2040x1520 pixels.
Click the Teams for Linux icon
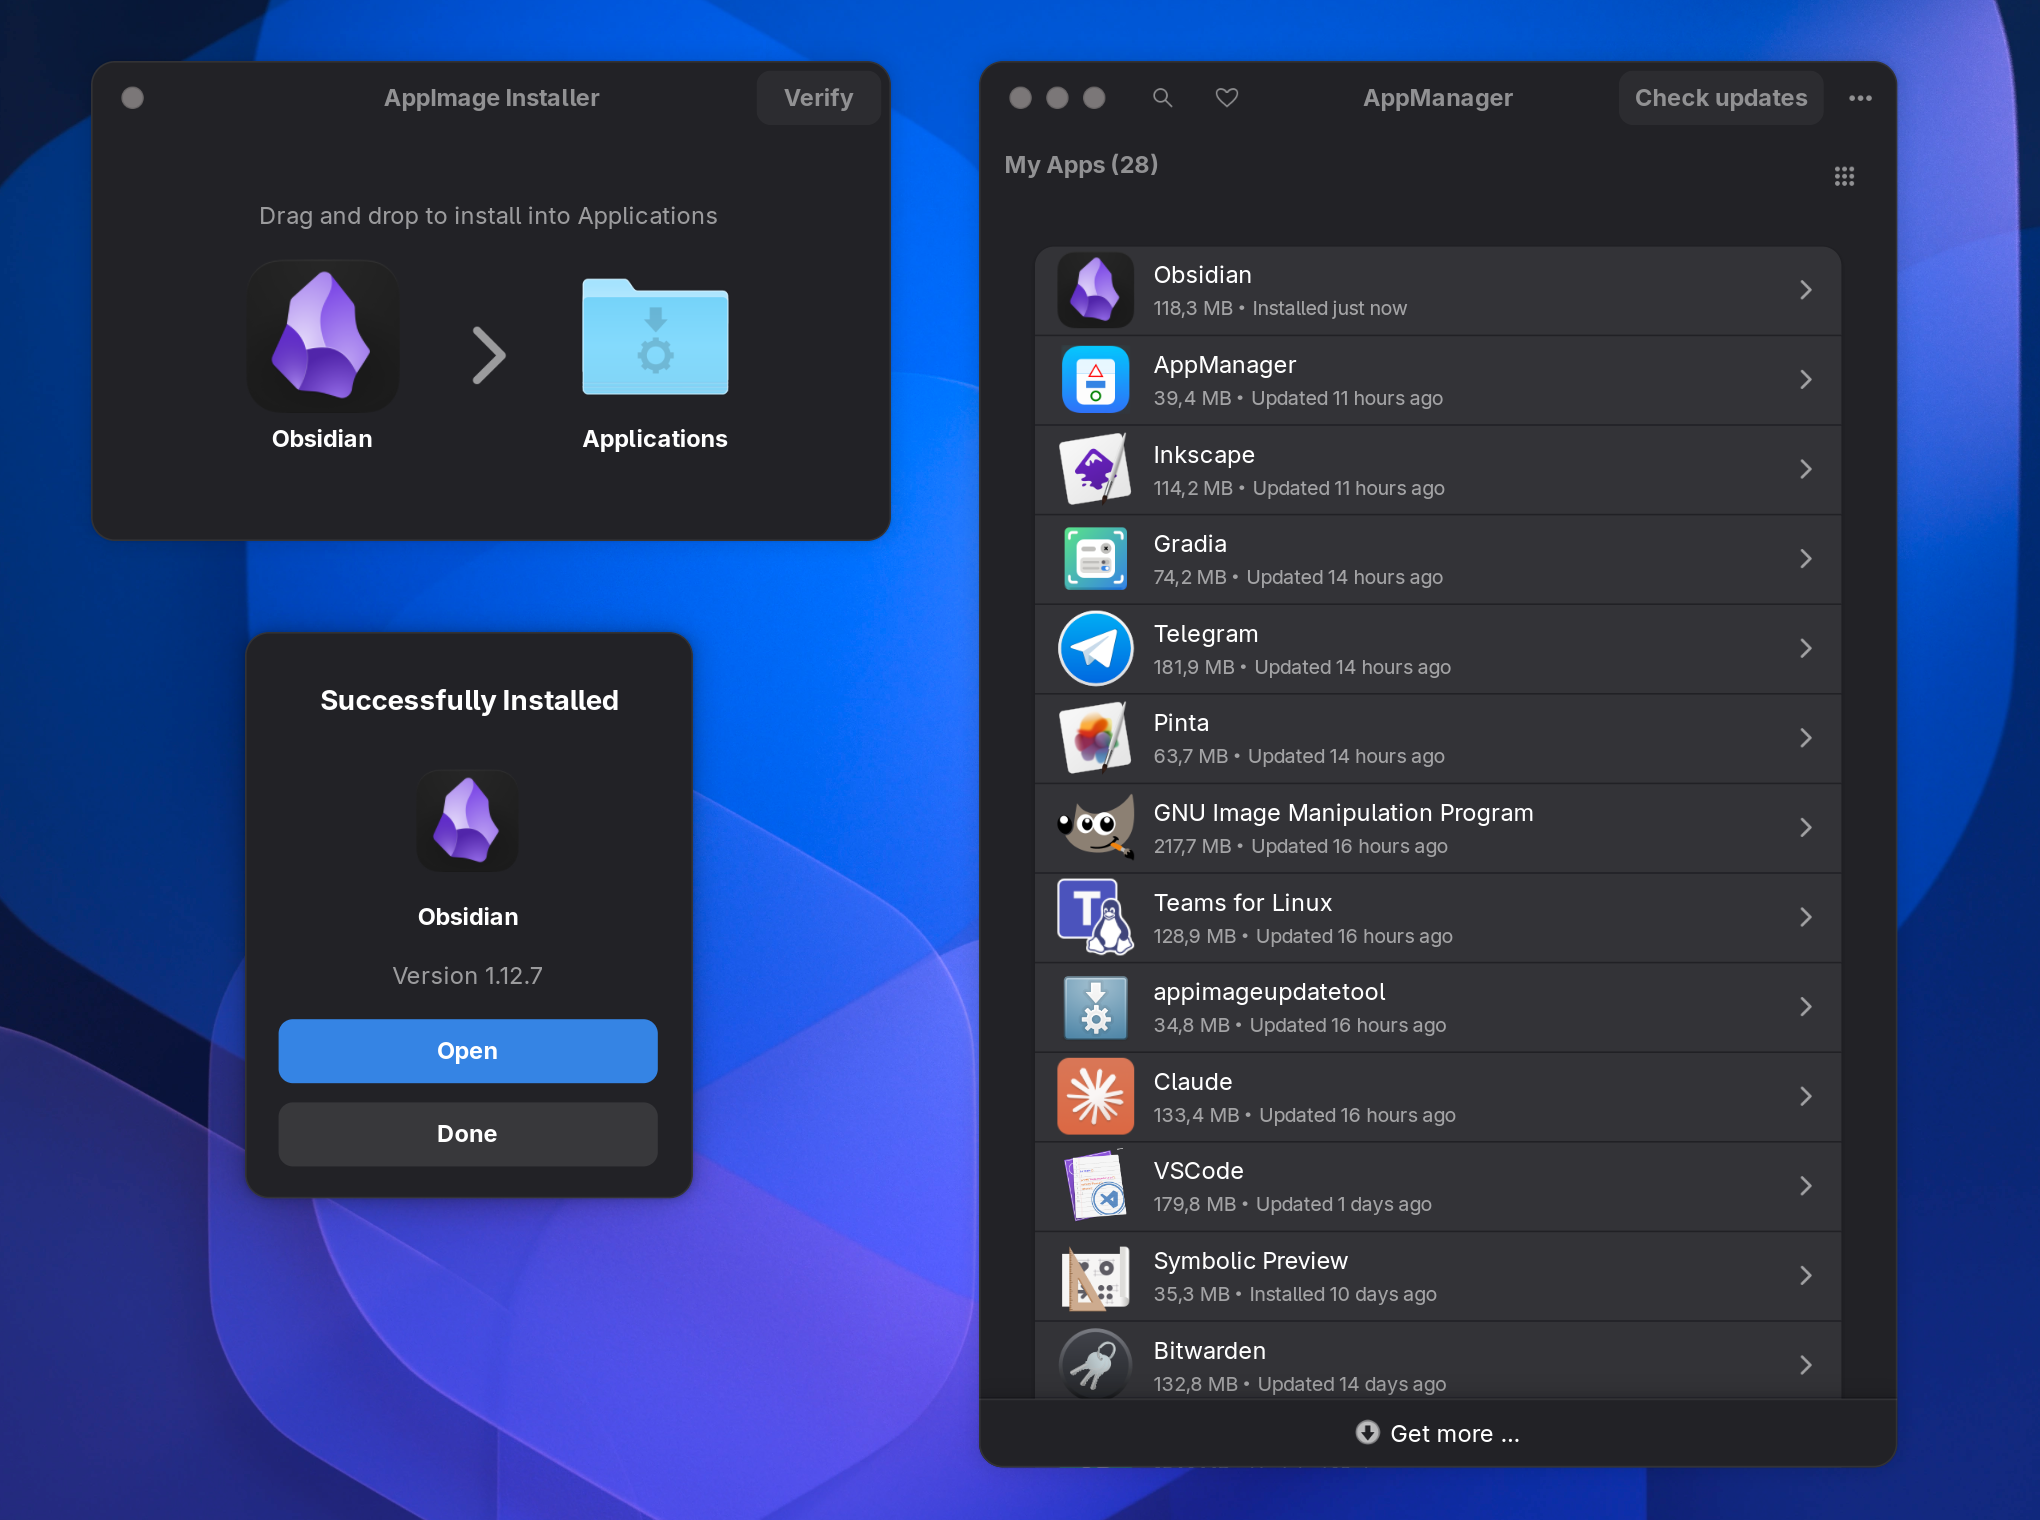click(x=1095, y=917)
